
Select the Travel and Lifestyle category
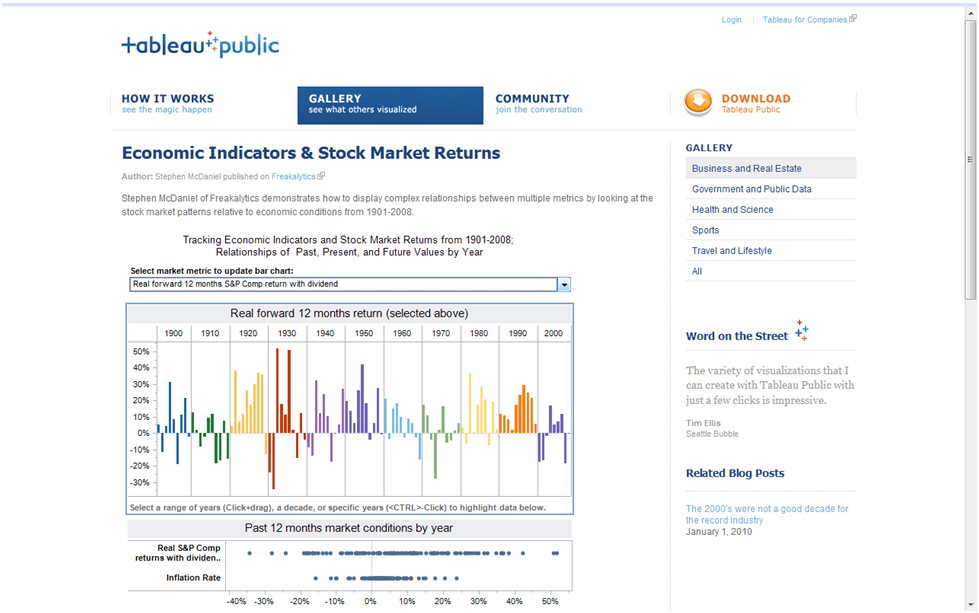733,250
